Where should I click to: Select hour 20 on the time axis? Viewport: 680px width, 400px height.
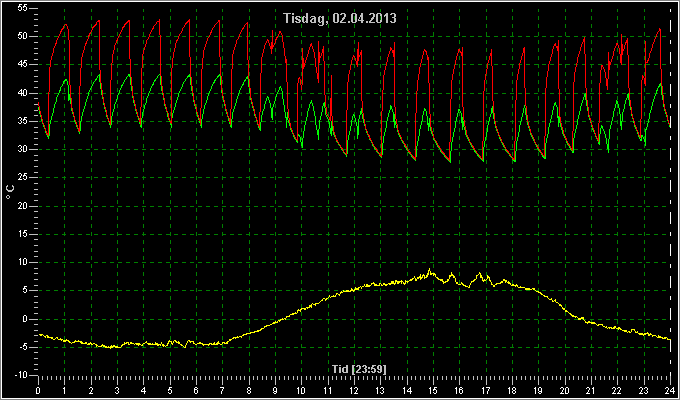click(x=565, y=390)
